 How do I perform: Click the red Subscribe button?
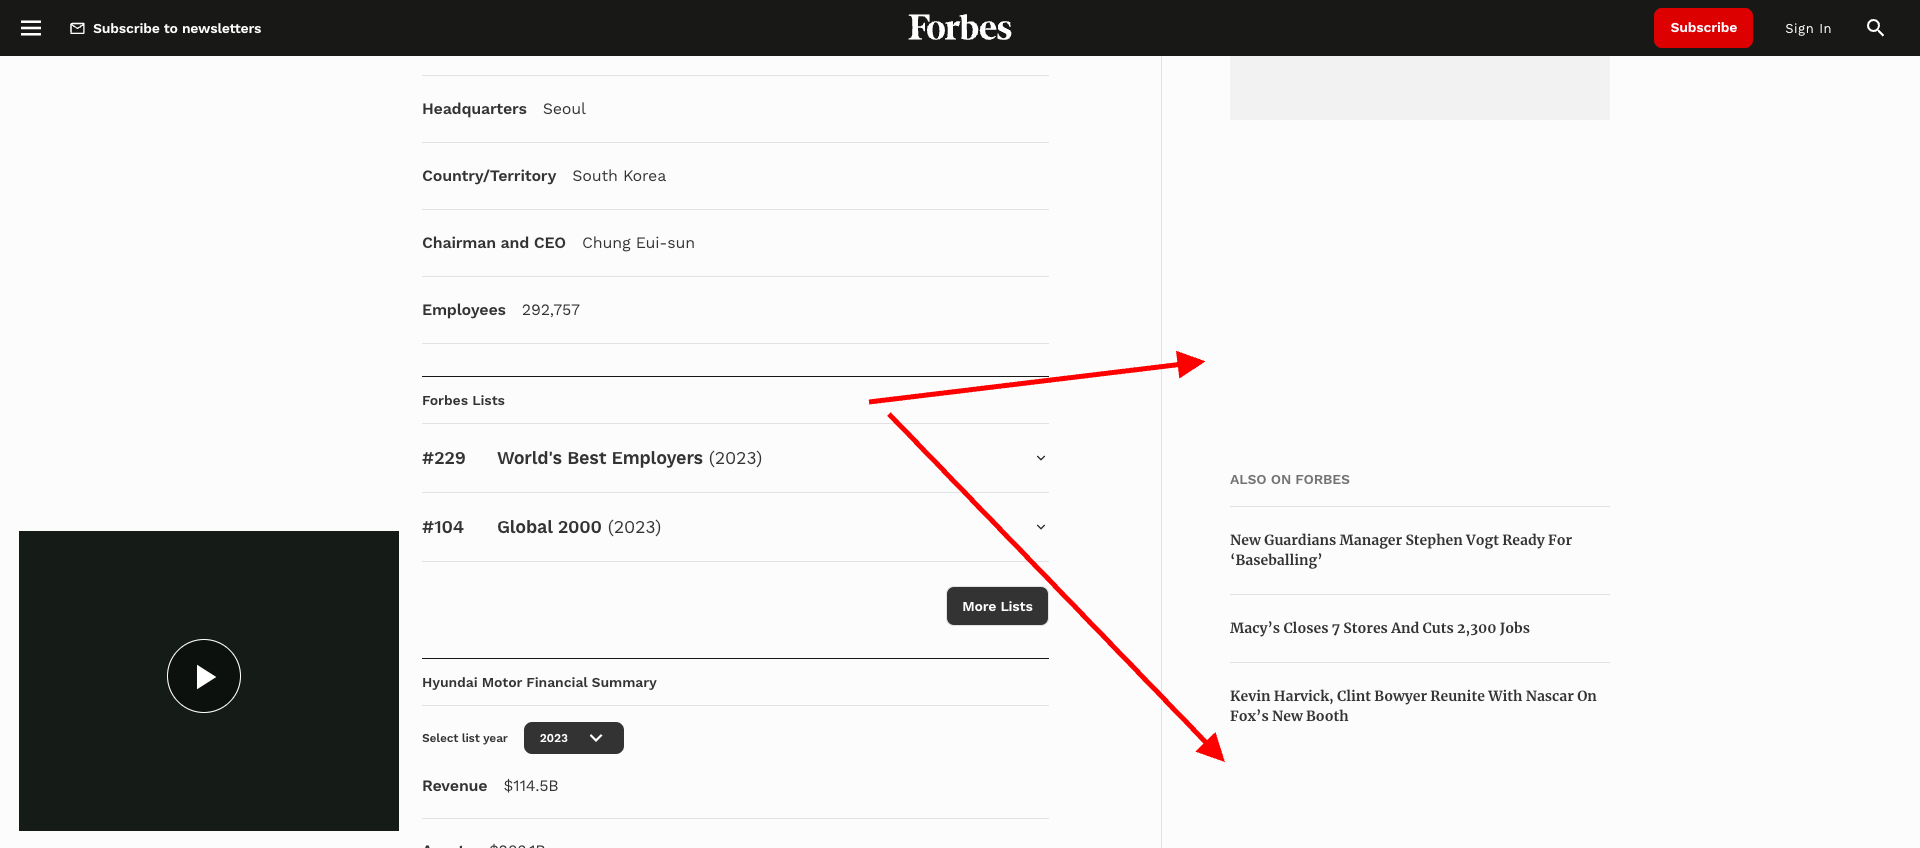pos(1703,28)
